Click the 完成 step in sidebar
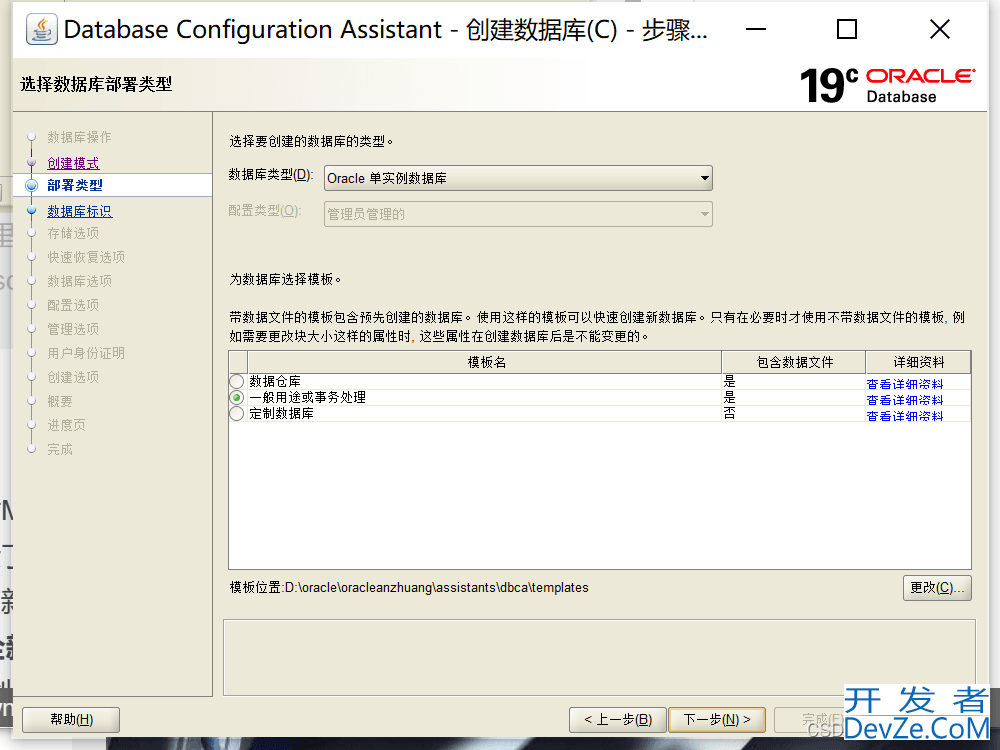 (60, 450)
